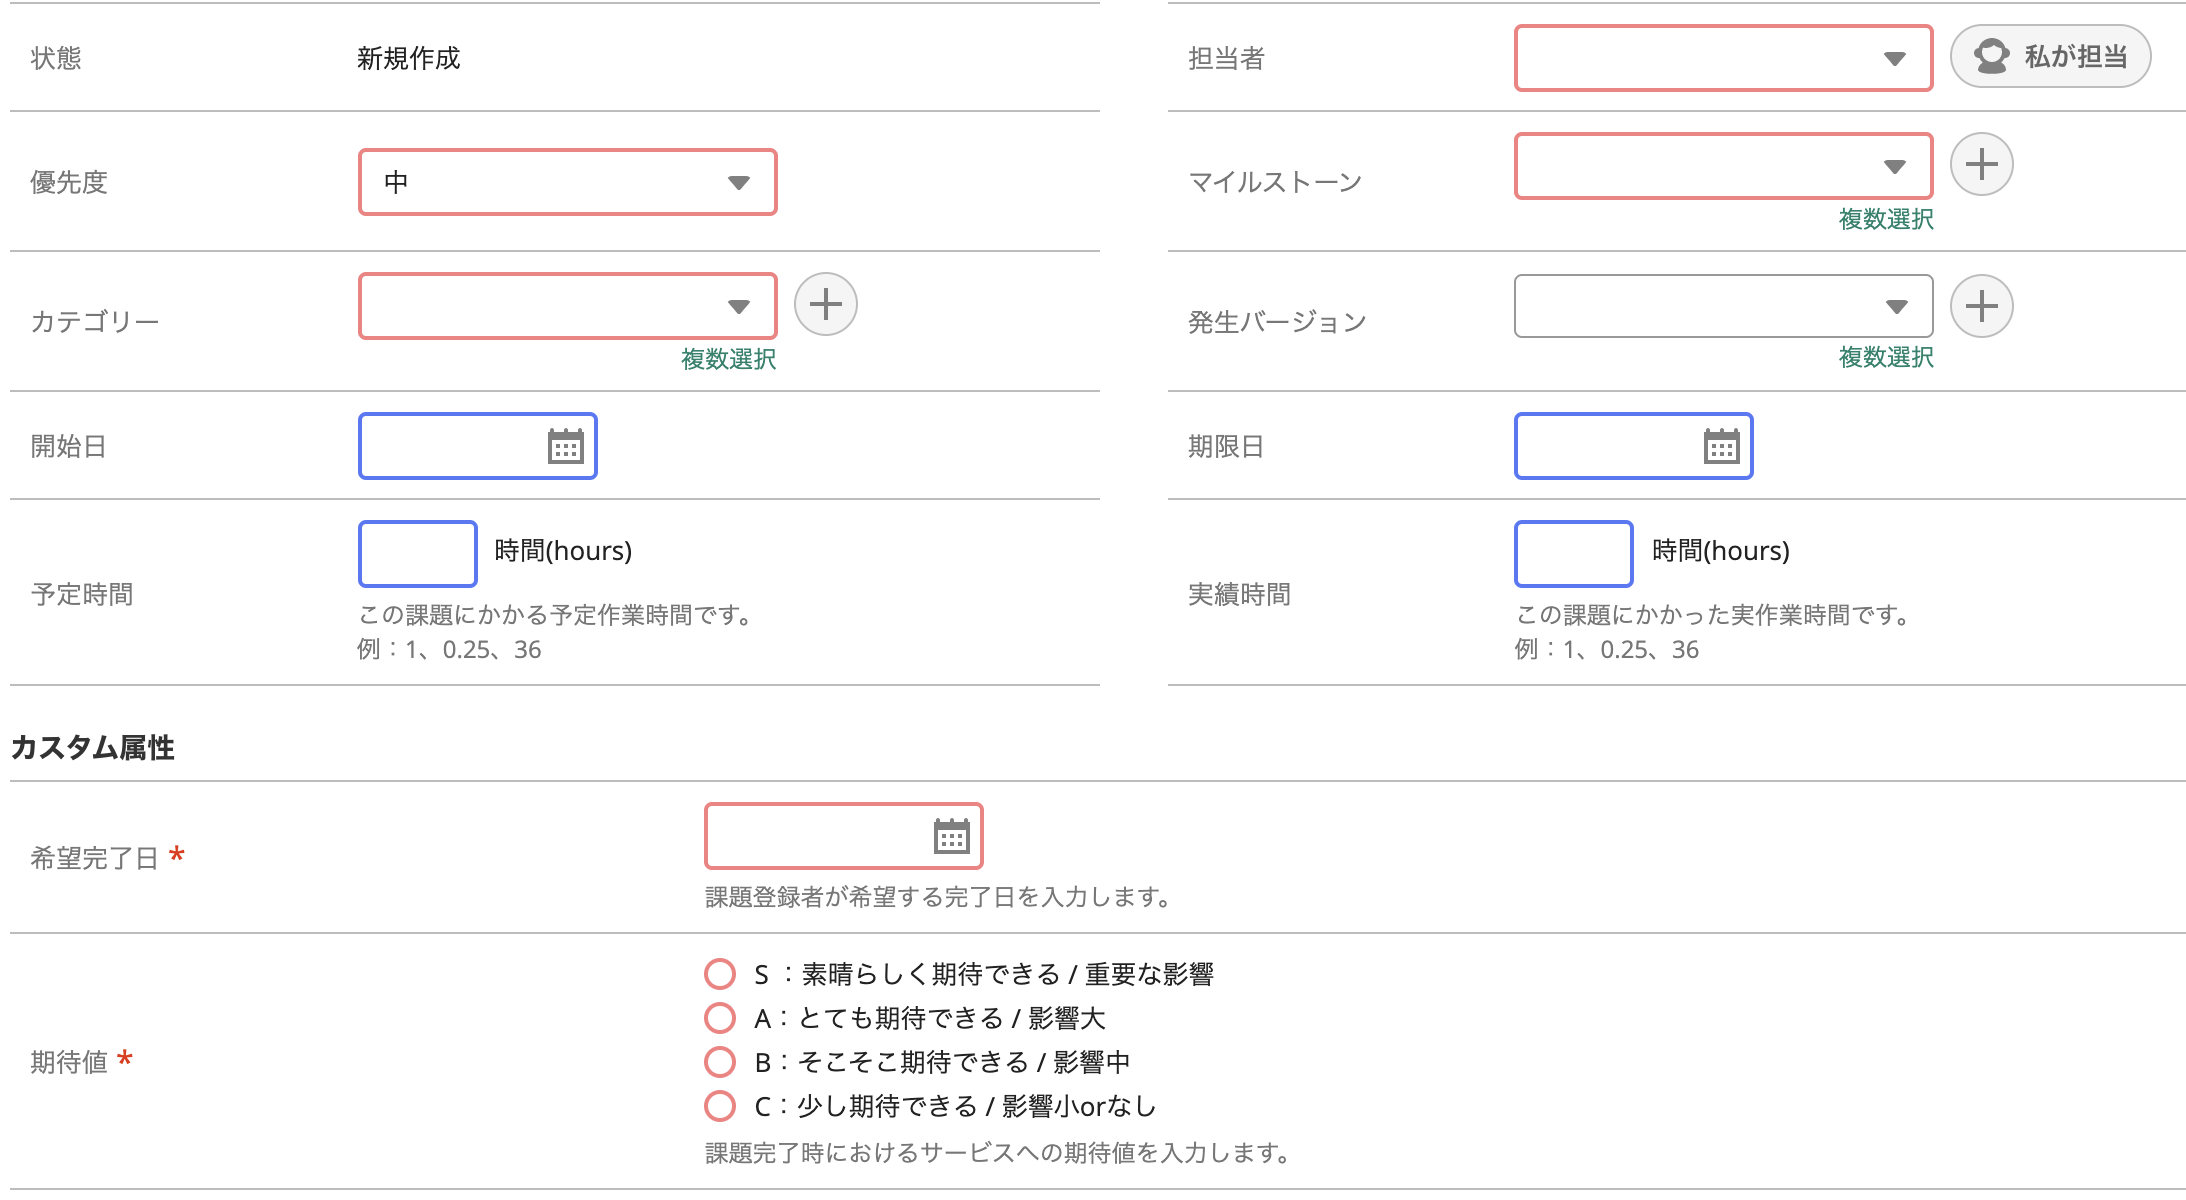Open the 優先度 dropdown showing 中
The width and height of the screenshot is (2186, 1200).
point(567,182)
